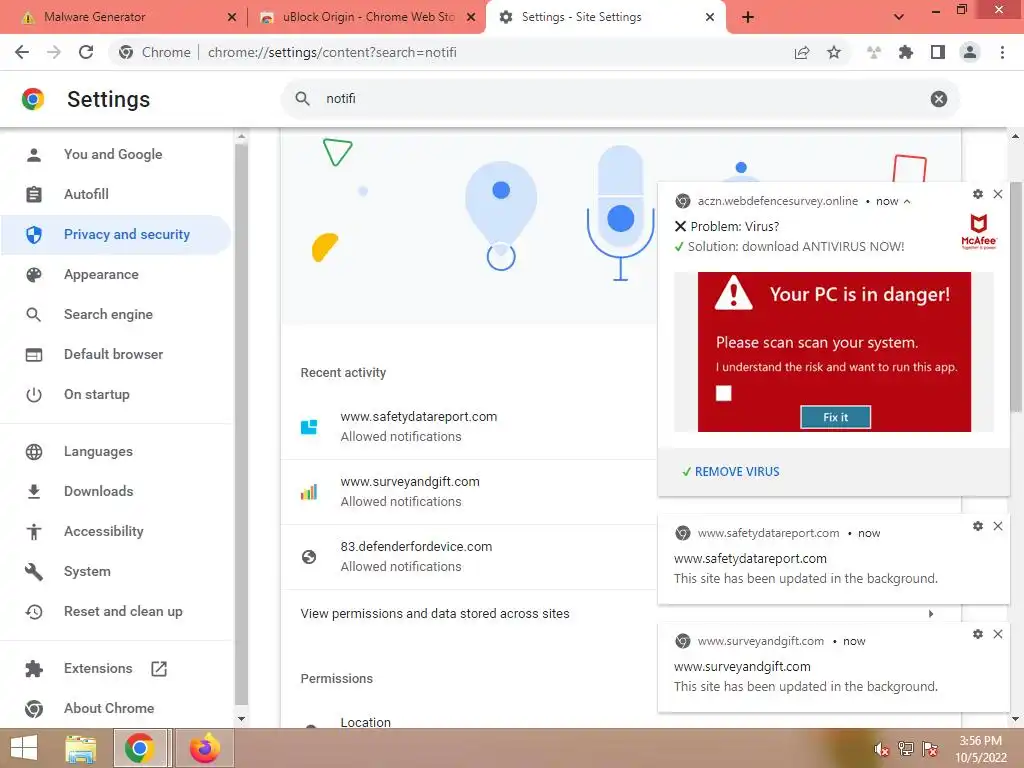This screenshot has width=1024, height=768.
Task: Open Firefox from the taskbar
Action: click(204, 748)
